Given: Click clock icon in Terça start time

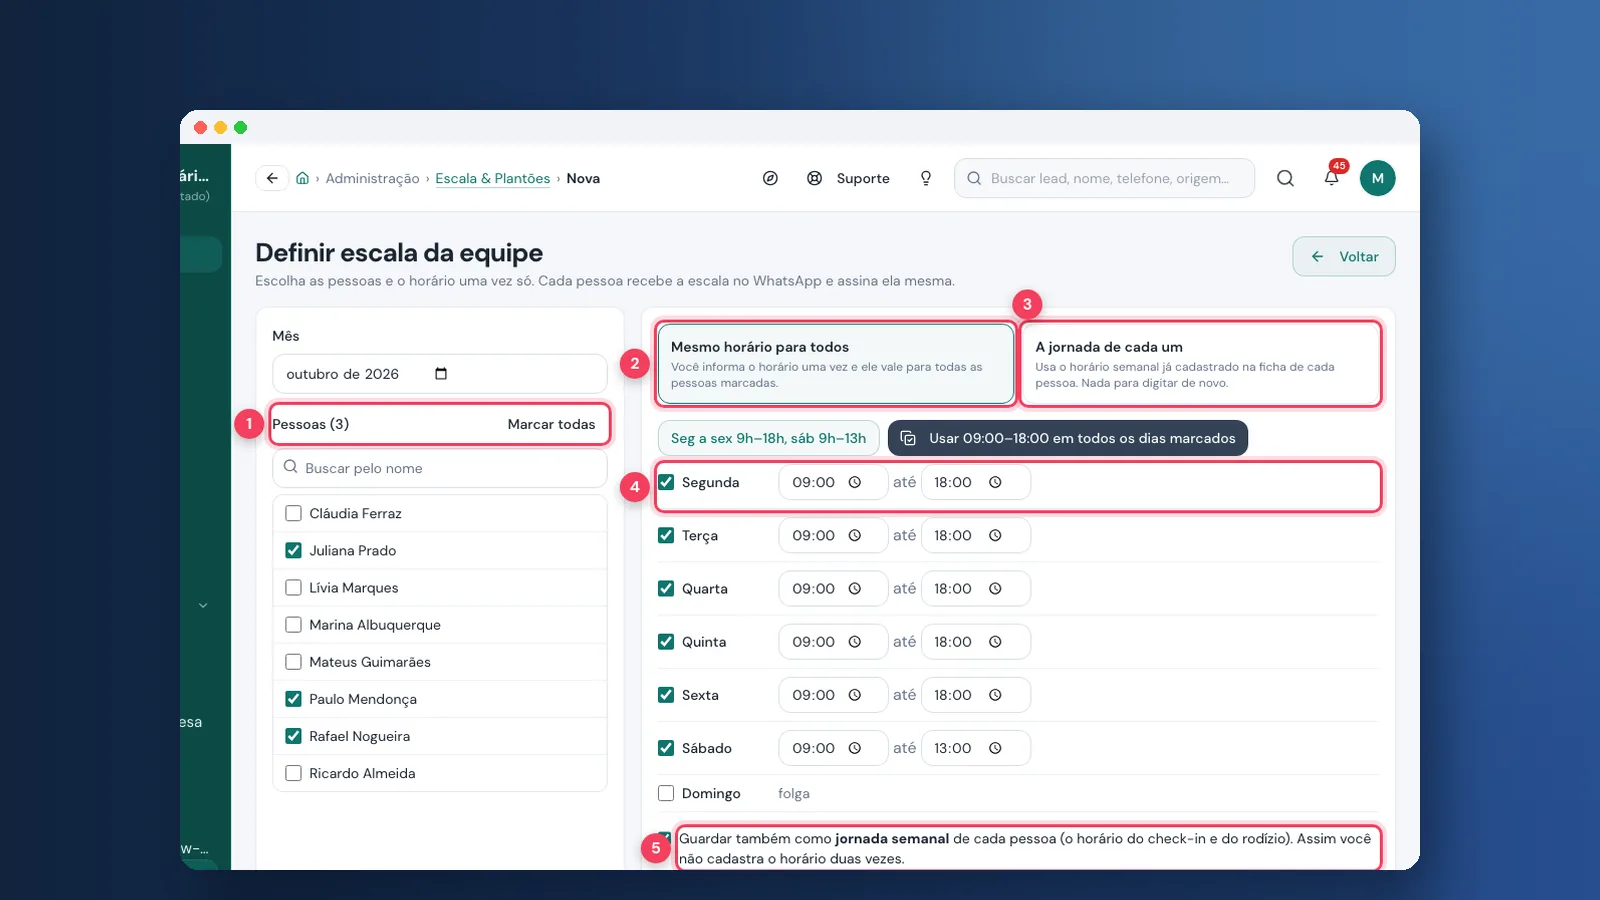Looking at the screenshot, I should click(855, 536).
